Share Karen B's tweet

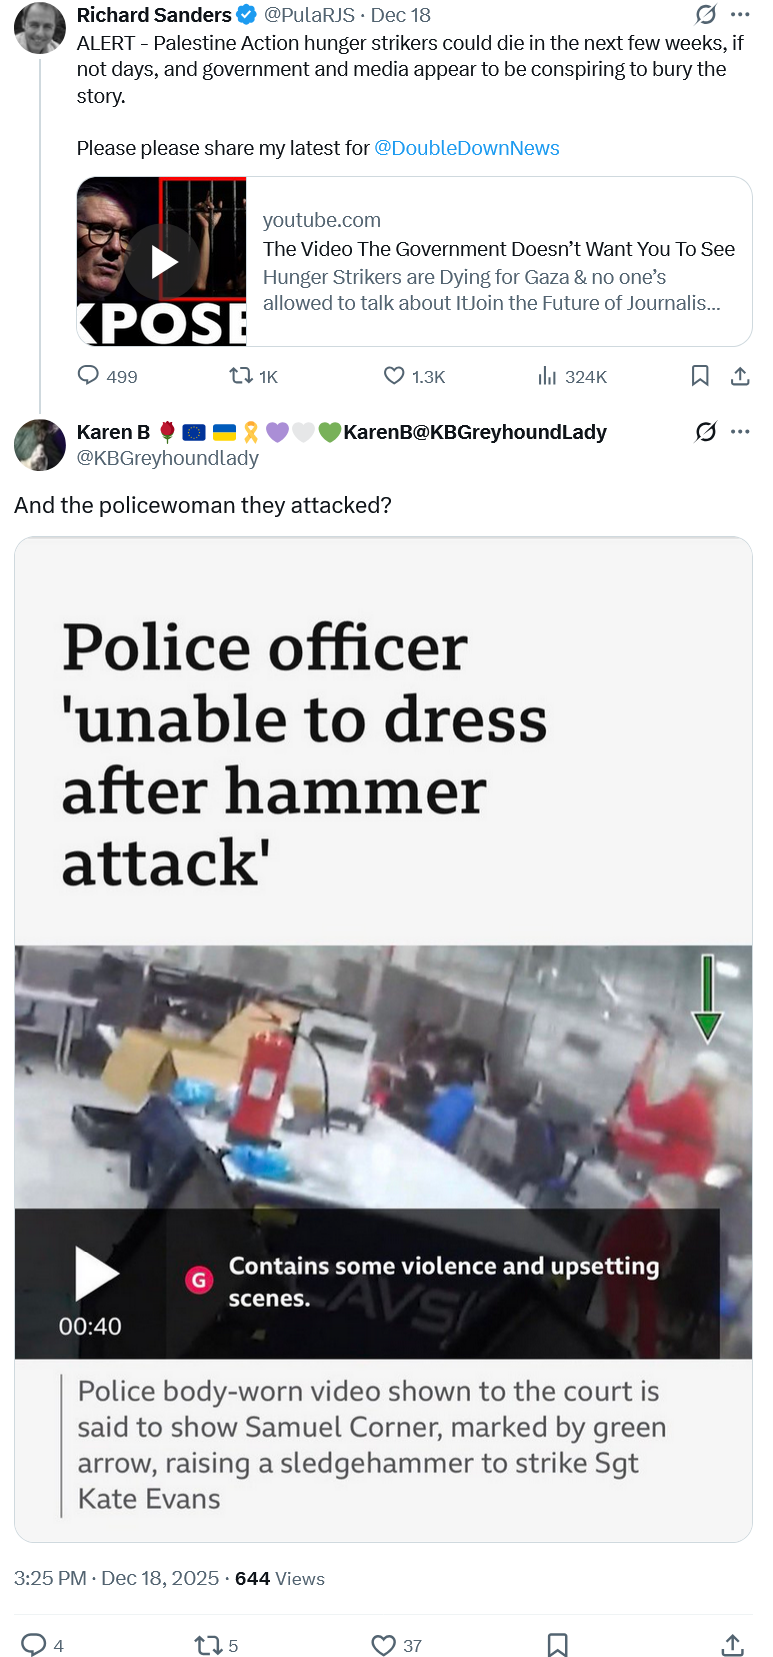pyautogui.click(x=732, y=1645)
